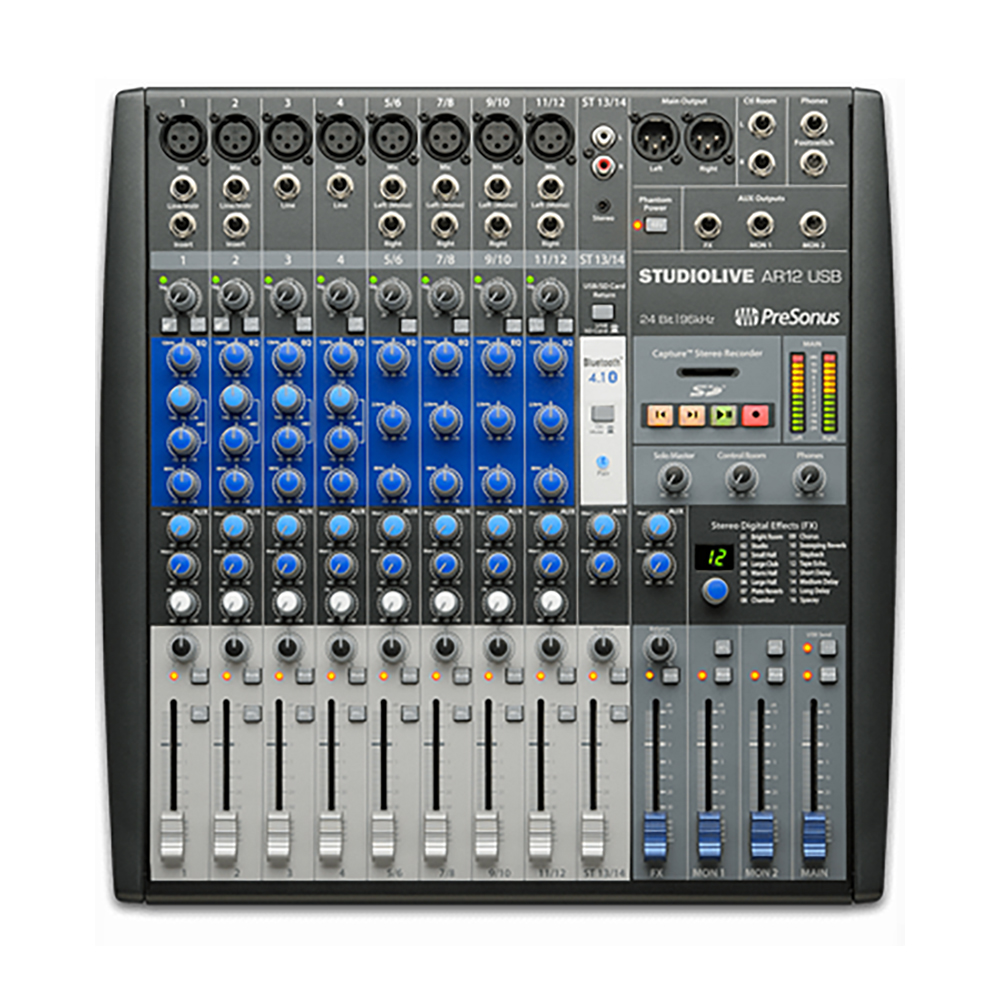
Task: Mute channel 4 with its mute button
Action: [x=357, y=675]
